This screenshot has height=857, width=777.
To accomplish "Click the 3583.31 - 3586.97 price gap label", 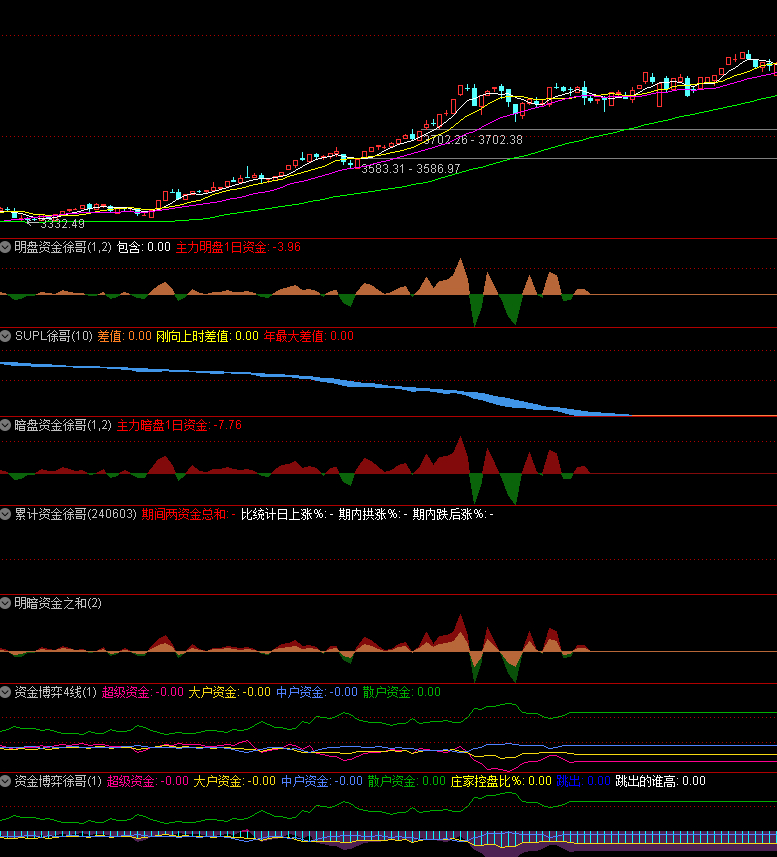I will [410, 169].
